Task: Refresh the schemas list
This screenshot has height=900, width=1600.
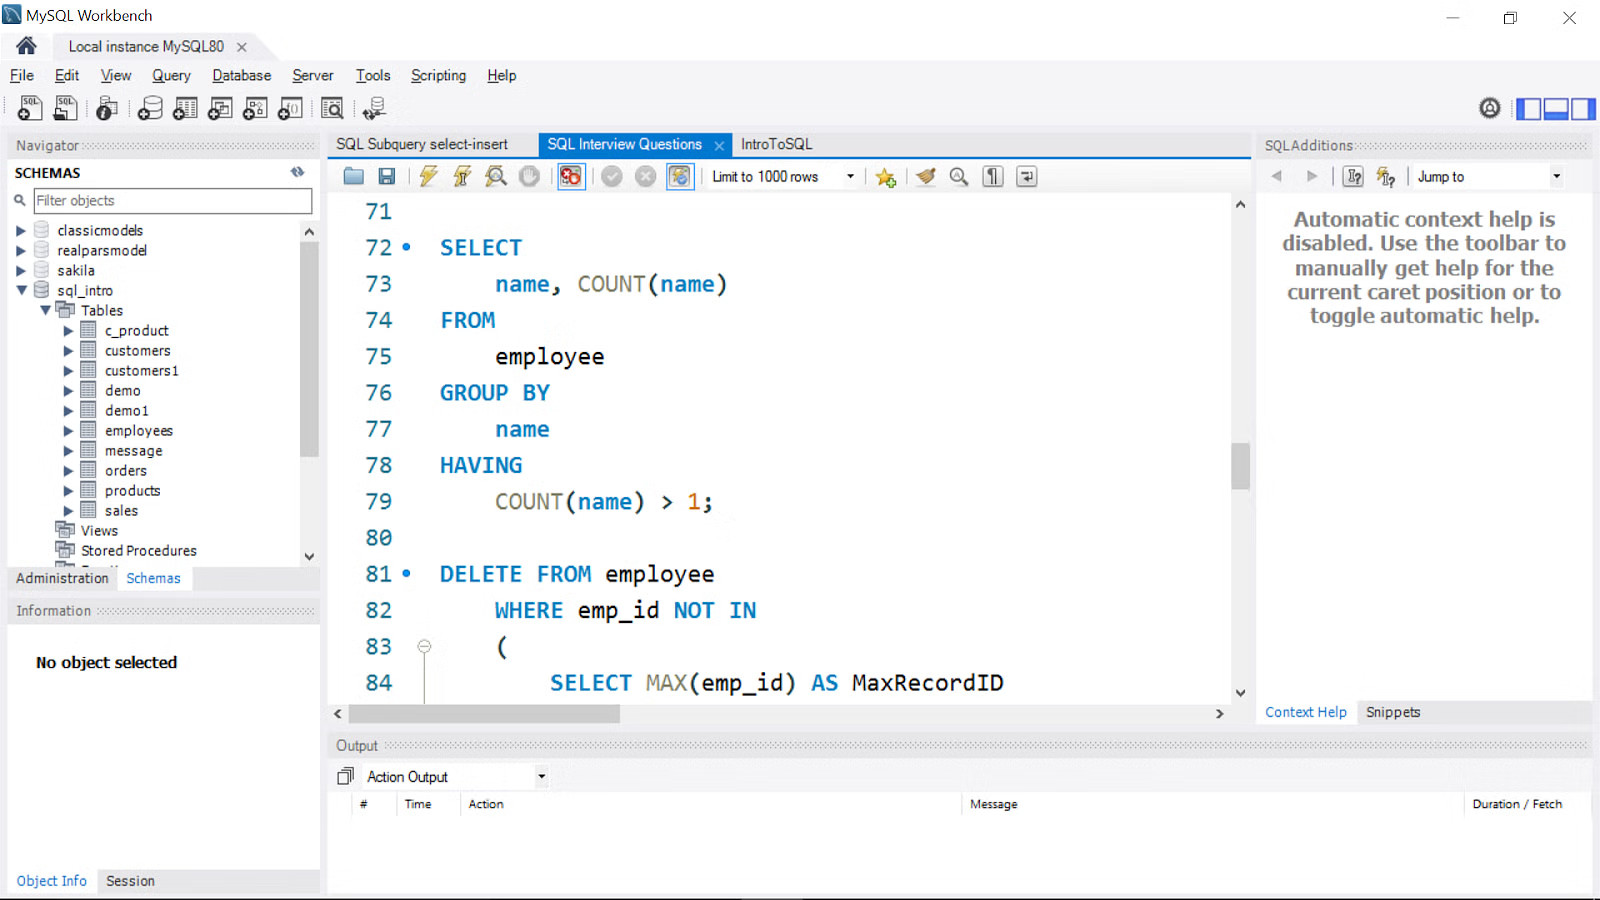Action: tap(297, 172)
